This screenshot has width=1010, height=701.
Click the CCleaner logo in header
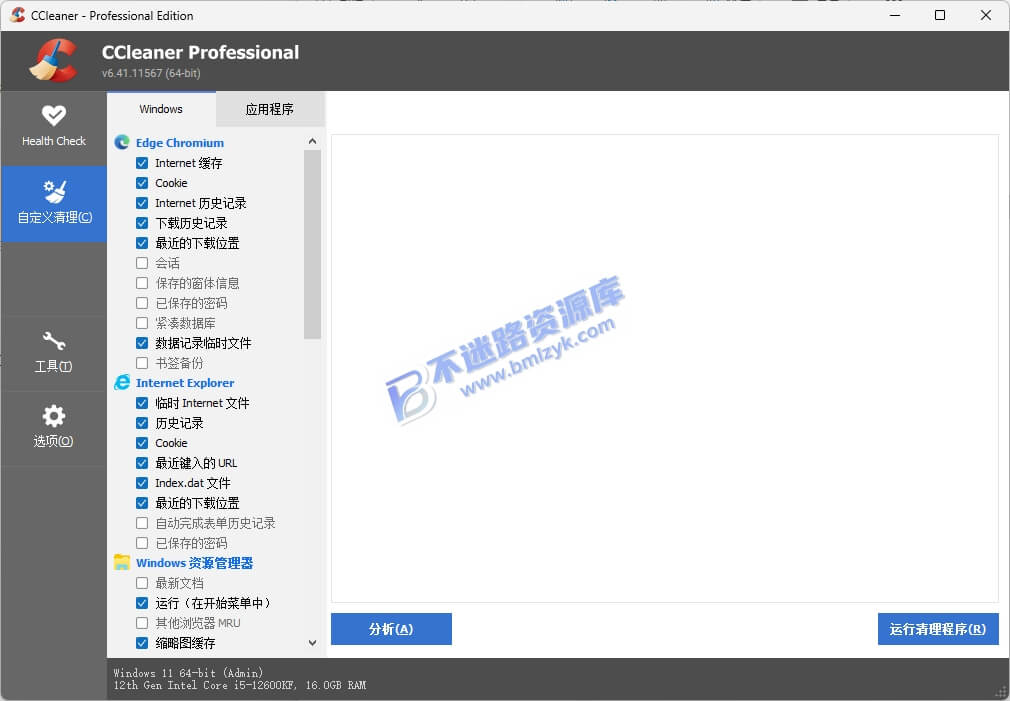(x=53, y=61)
